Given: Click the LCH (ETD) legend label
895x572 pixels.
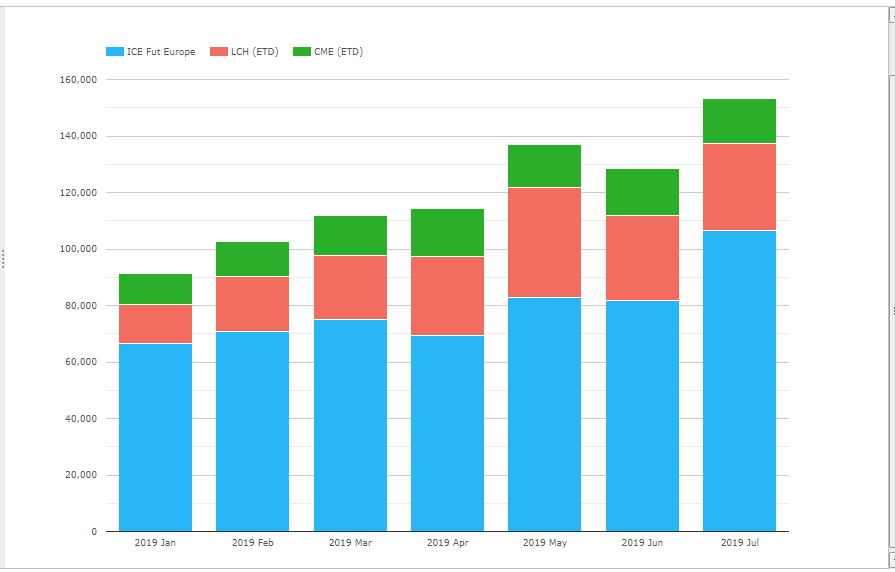Looking at the screenshot, I should coord(255,51).
